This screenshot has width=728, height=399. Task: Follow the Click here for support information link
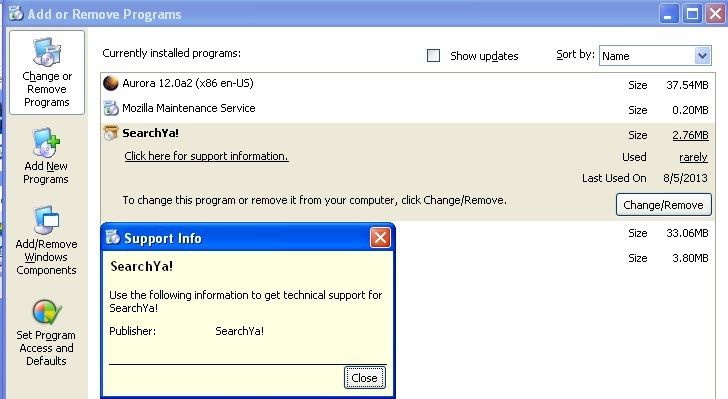(206, 156)
